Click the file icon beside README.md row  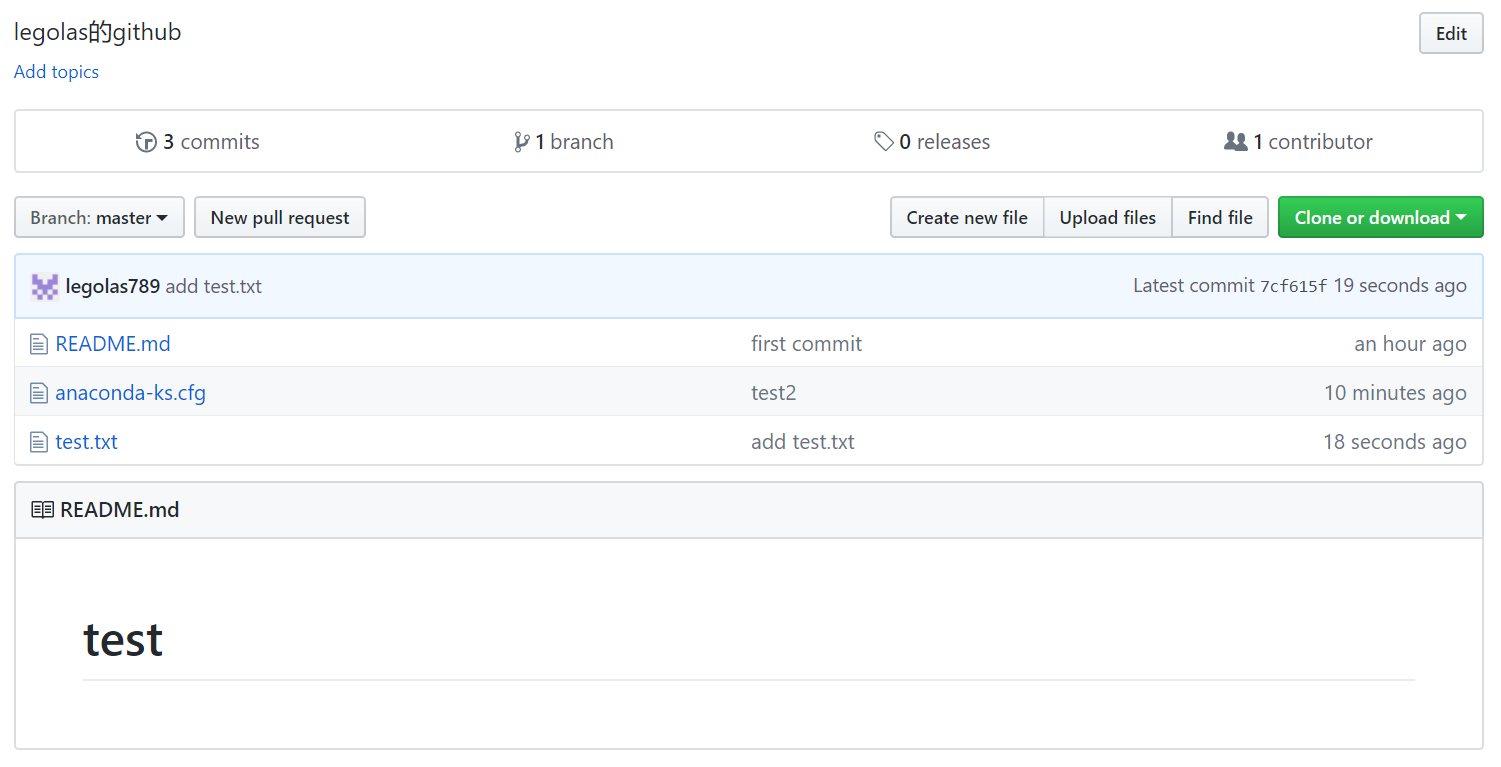click(38, 344)
